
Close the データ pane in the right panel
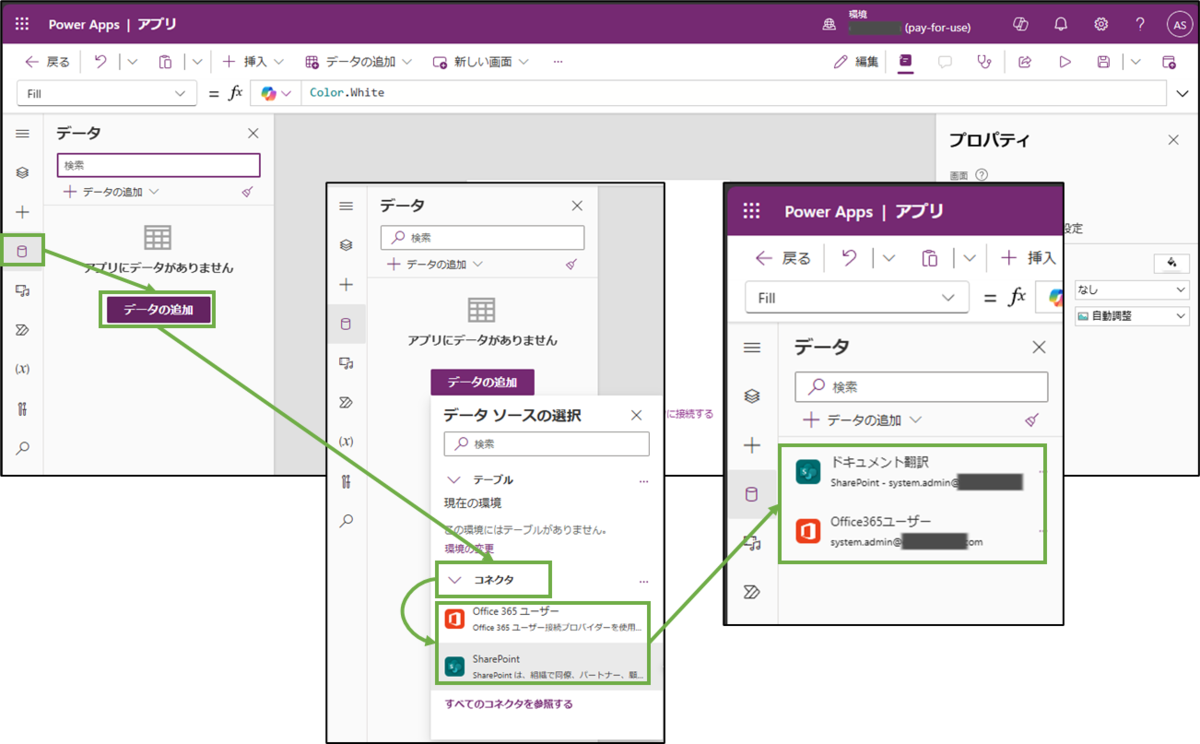[x=1039, y=347]
